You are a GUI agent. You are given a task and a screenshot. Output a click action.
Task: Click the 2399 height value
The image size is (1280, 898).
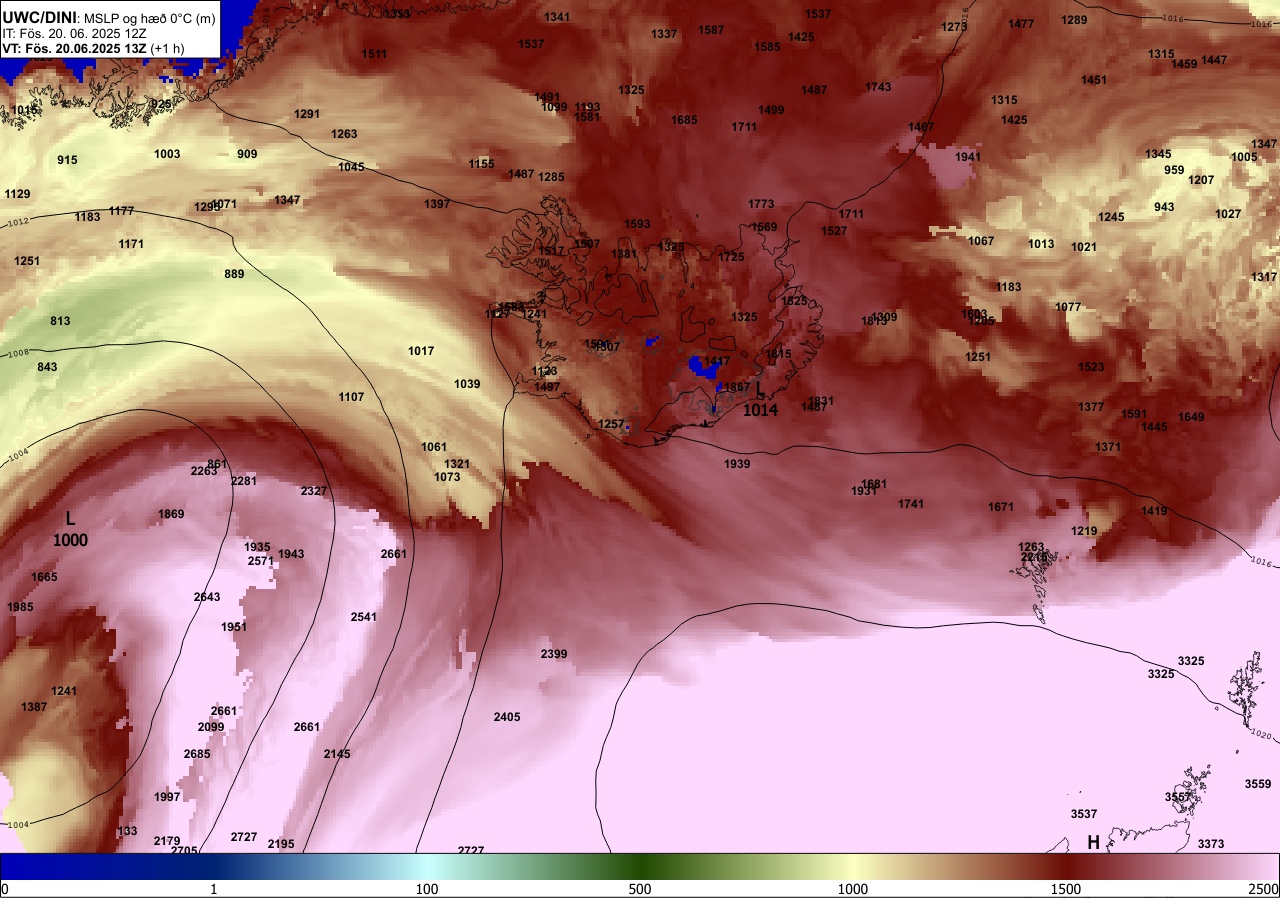pos(554,654)
